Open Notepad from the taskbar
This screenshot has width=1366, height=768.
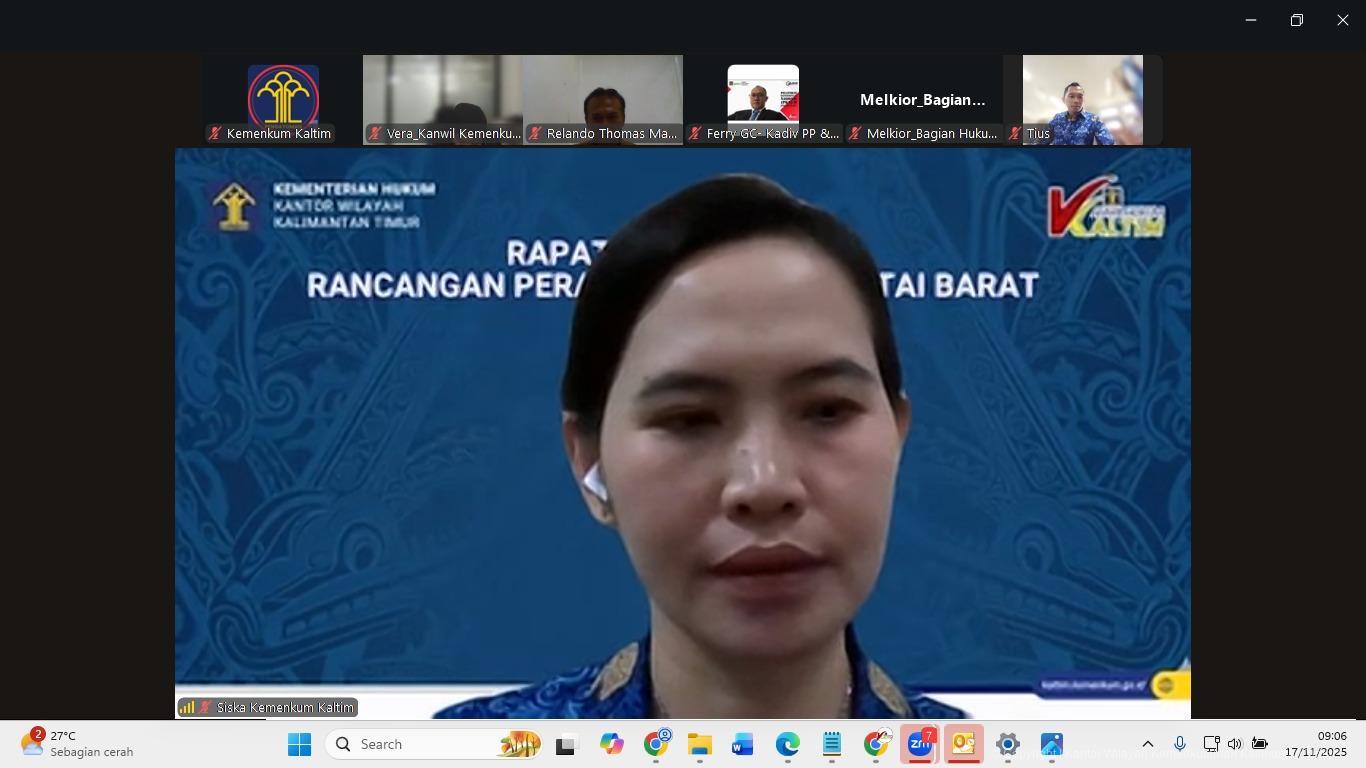click(831, 744)
